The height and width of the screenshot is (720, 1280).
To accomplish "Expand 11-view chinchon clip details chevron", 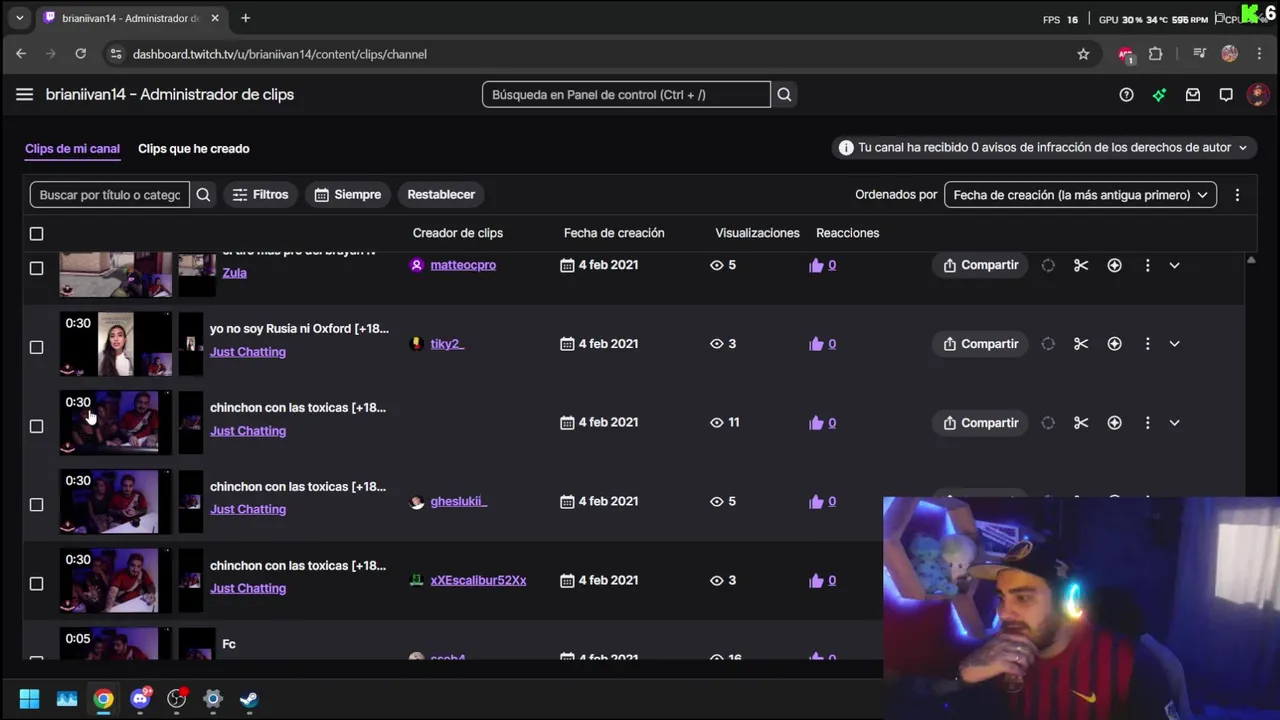I will click(1174, 423).
